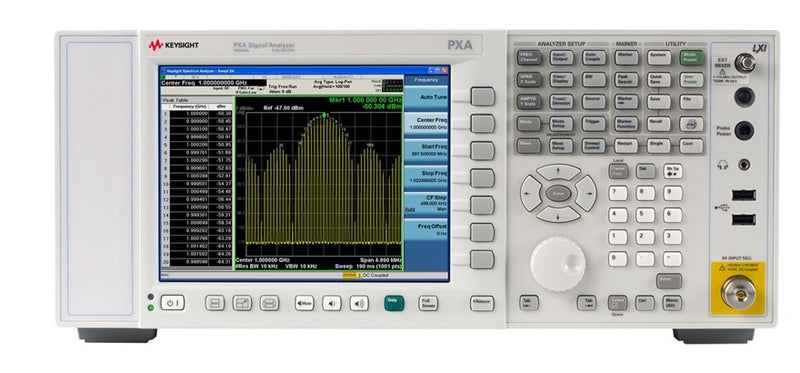The width and height of the screenshot is (800, 373).
Task: Tap the BW key
Action: pyautogui.click(x=594, y=79)
